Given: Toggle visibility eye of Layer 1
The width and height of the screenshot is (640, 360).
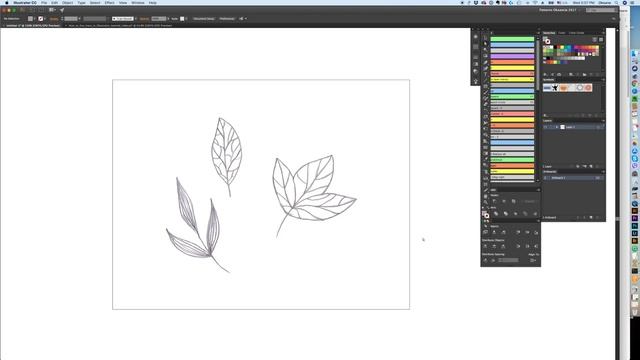Looking at the screenshot, I should [x=545, y=127].
